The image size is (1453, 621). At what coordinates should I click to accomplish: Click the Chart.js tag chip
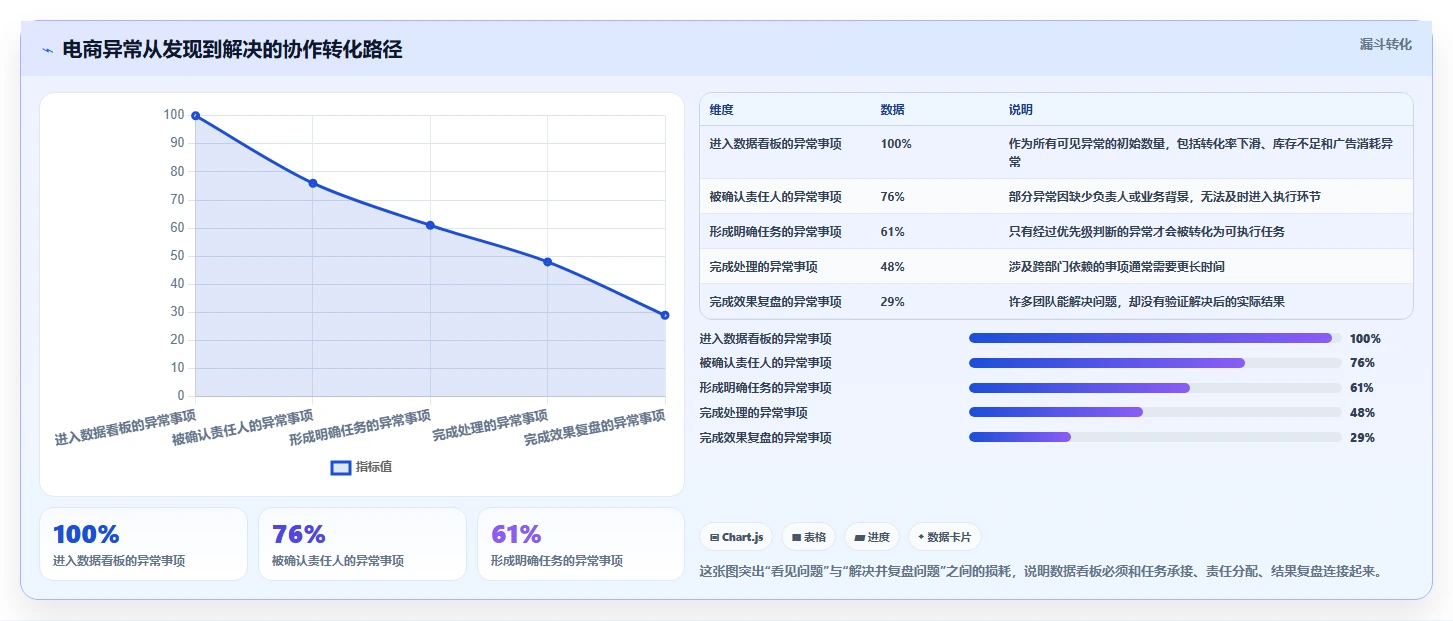pos(736,537)
